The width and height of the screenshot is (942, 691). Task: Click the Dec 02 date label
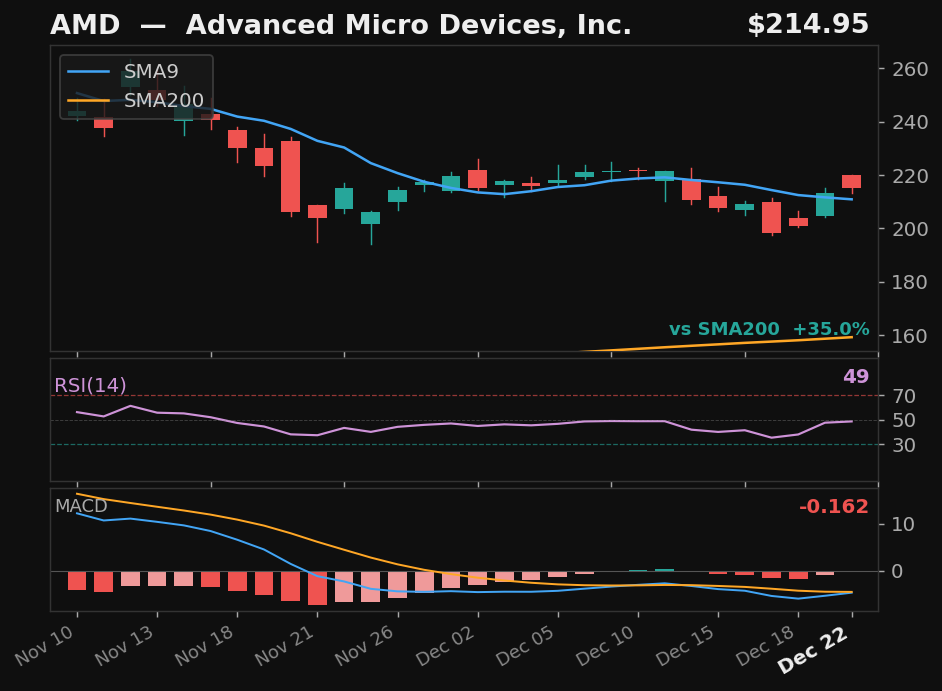click(x=445, y=645)
